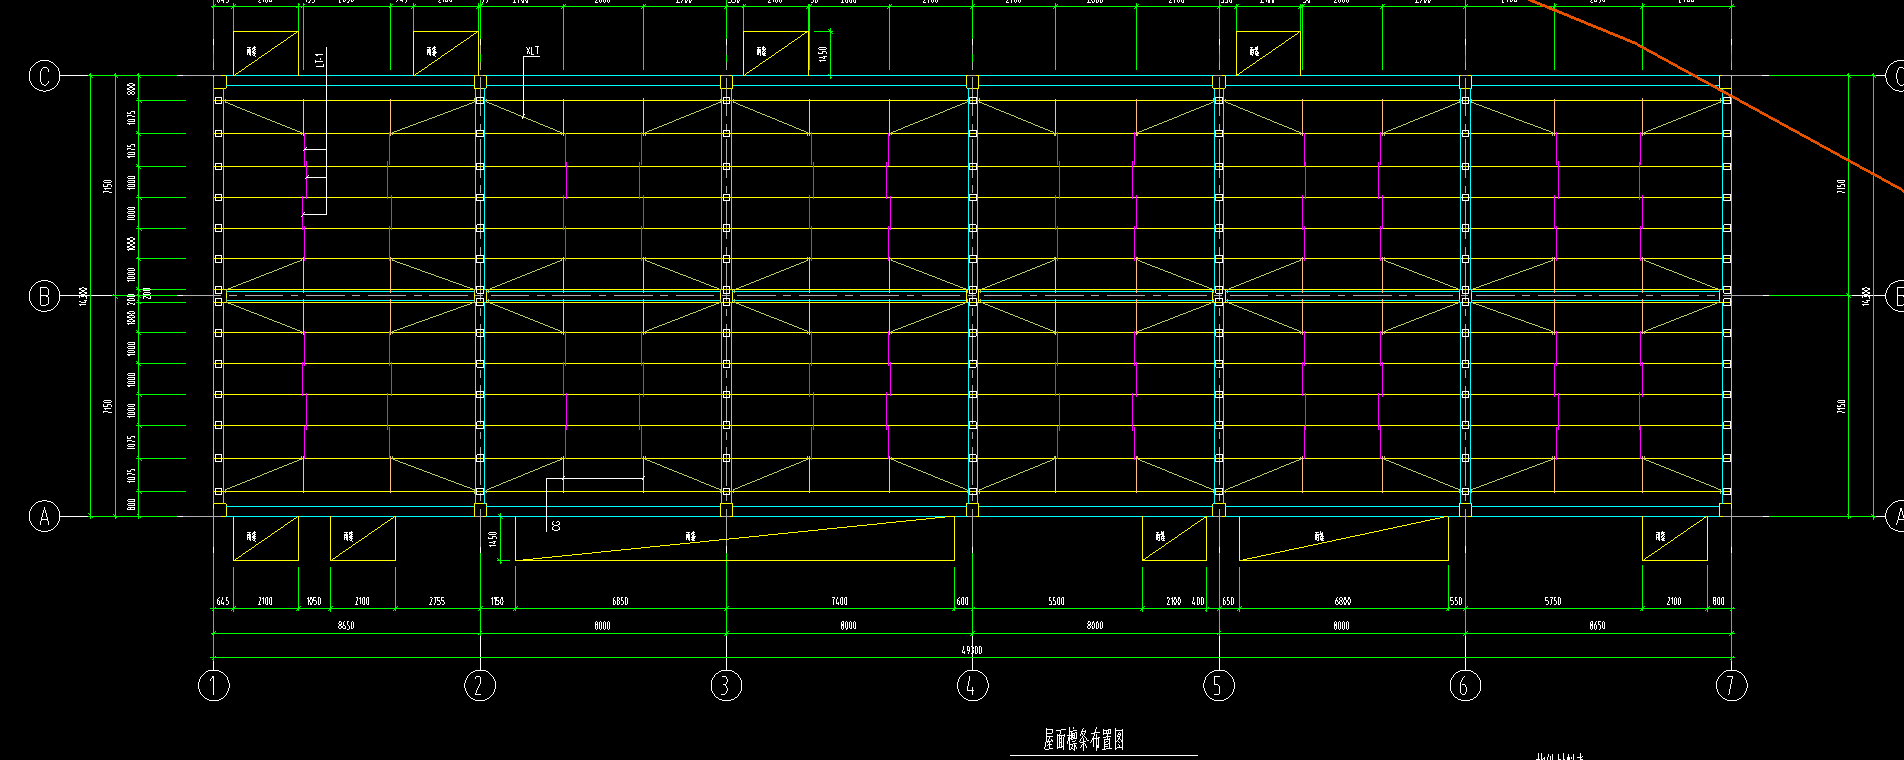Pick grid axis bubble 5
Image resolution: width=1904 pixels, height=760 pixels.
pos(1219,686)
